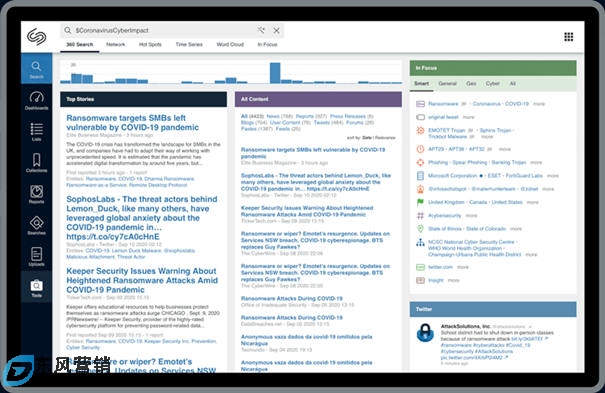
Task: Open the Tools briefcase icon
Action: click(36, 288)
